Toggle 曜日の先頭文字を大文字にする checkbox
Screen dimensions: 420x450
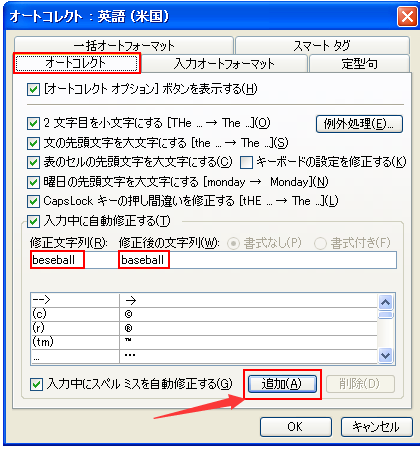click(x=33, y=182)
